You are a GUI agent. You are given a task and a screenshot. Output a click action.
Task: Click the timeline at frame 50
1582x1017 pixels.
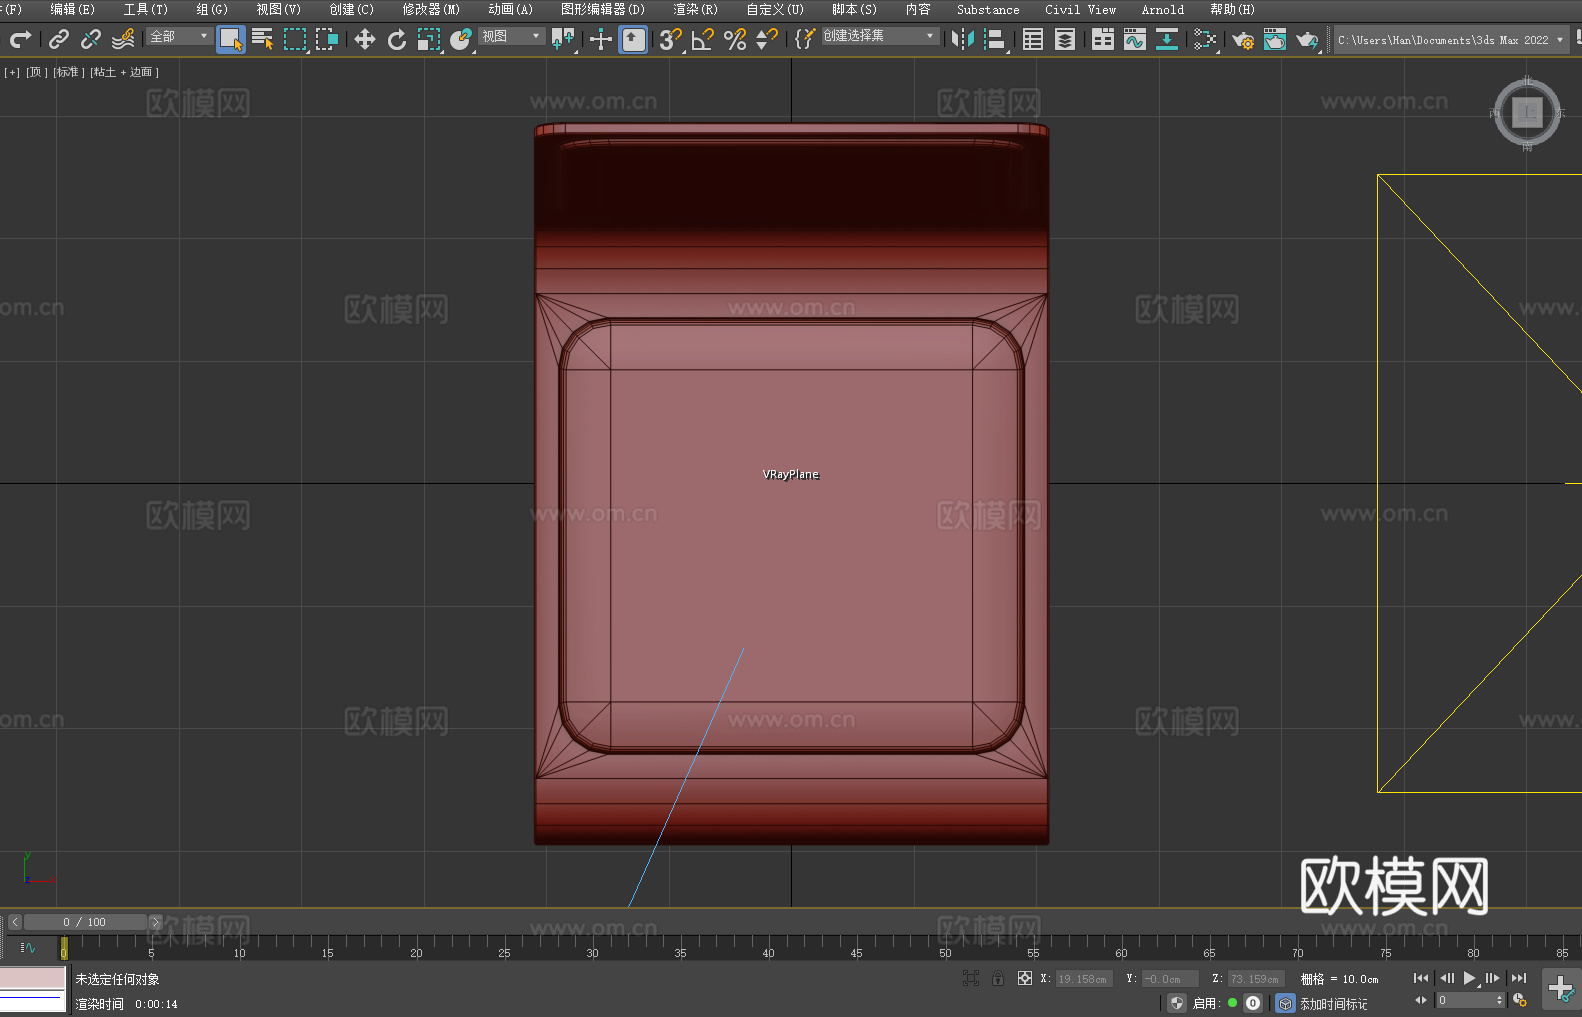[x=945, y=947]
